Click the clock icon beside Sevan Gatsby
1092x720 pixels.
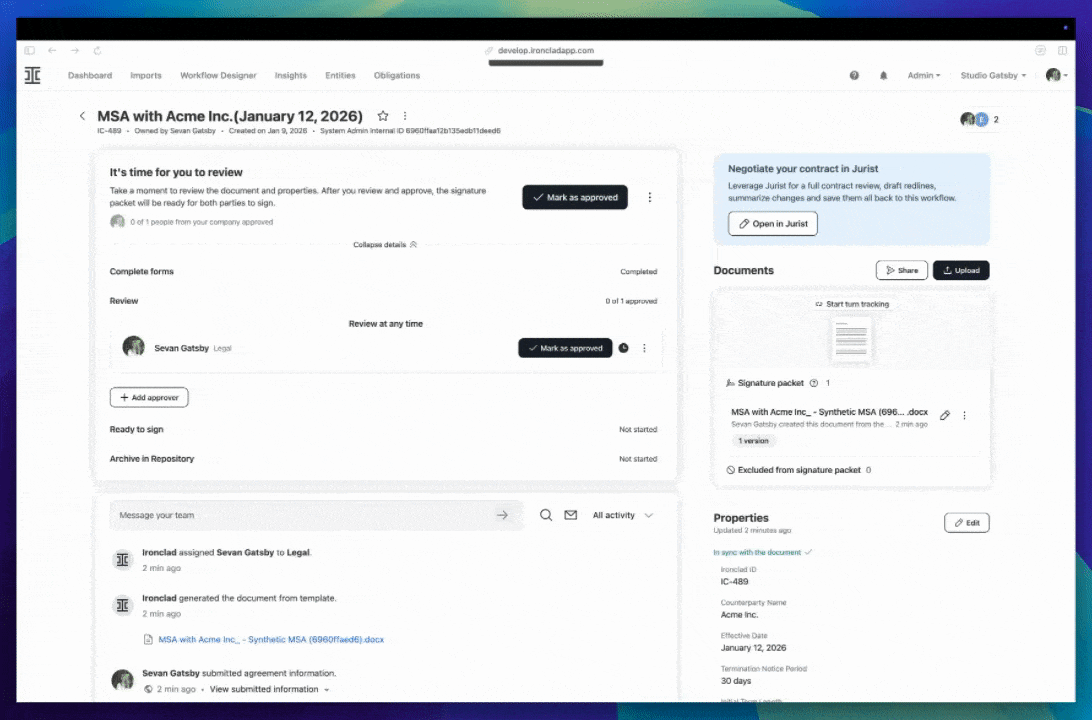click(x=624, y=348)
